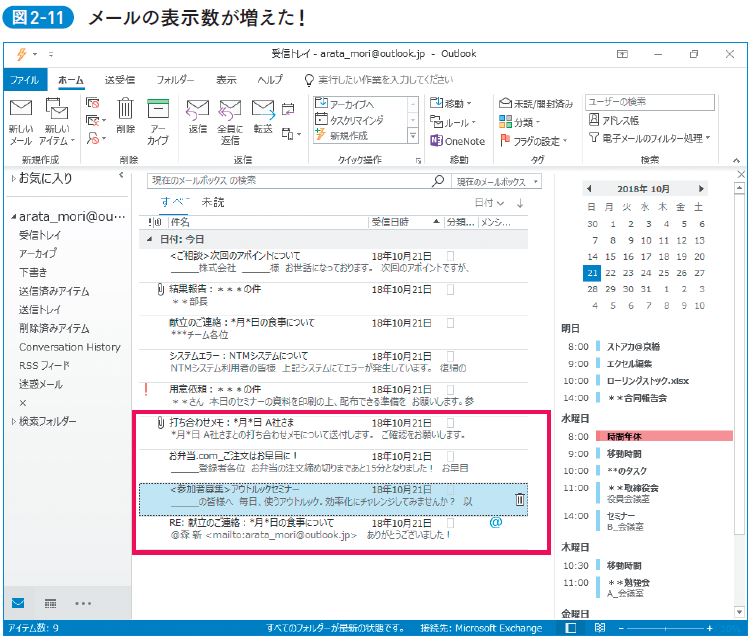The width and height of the screenshot is (754, 642).
Task: Click the @ mention icon on RE: mail
Action: 495,522
